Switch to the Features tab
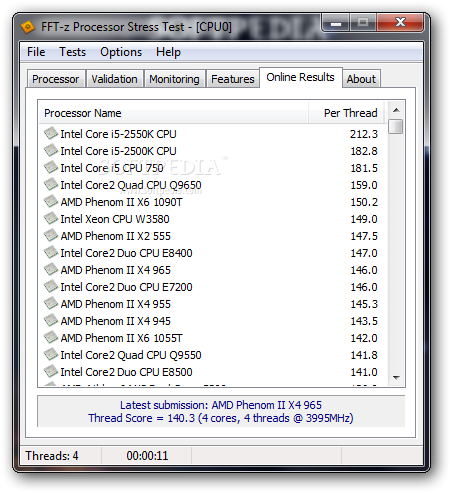The image size is (451, 493). [233, 79]
